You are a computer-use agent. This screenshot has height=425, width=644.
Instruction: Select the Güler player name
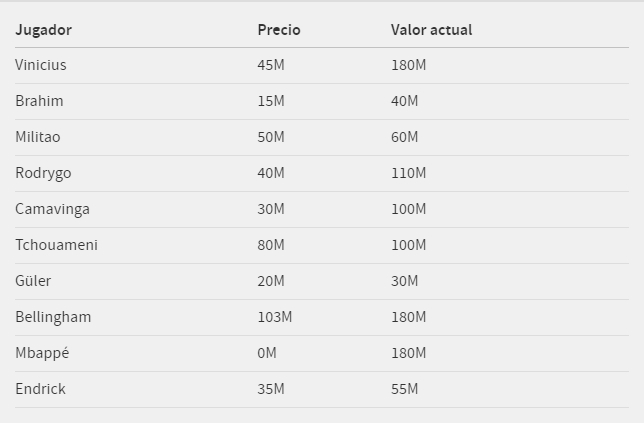click(33, 281)
